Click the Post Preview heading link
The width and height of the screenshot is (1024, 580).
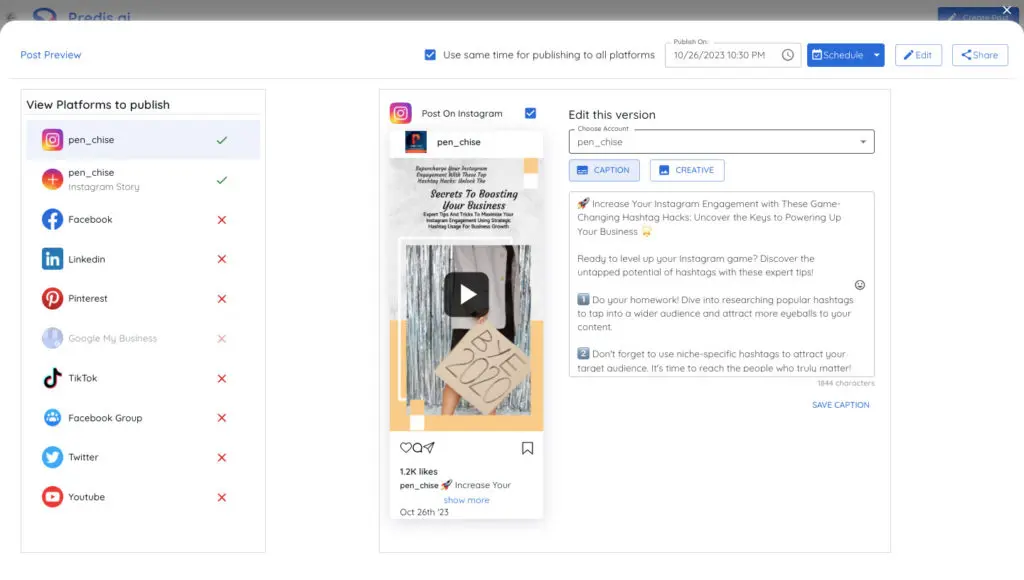(x=51, y=55)
